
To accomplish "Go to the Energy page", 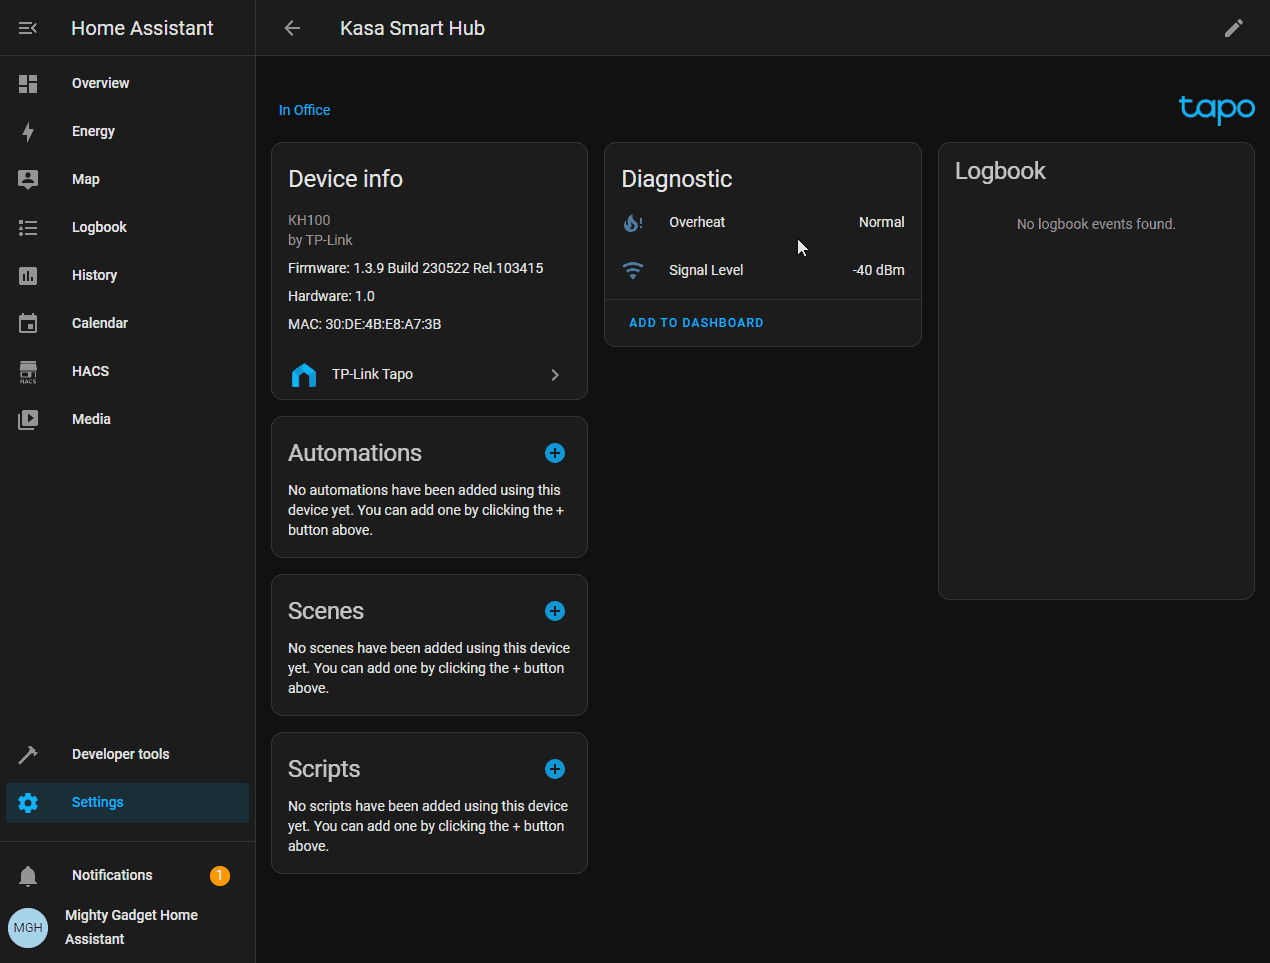I will pyautogui.click(x=93, y=131).
